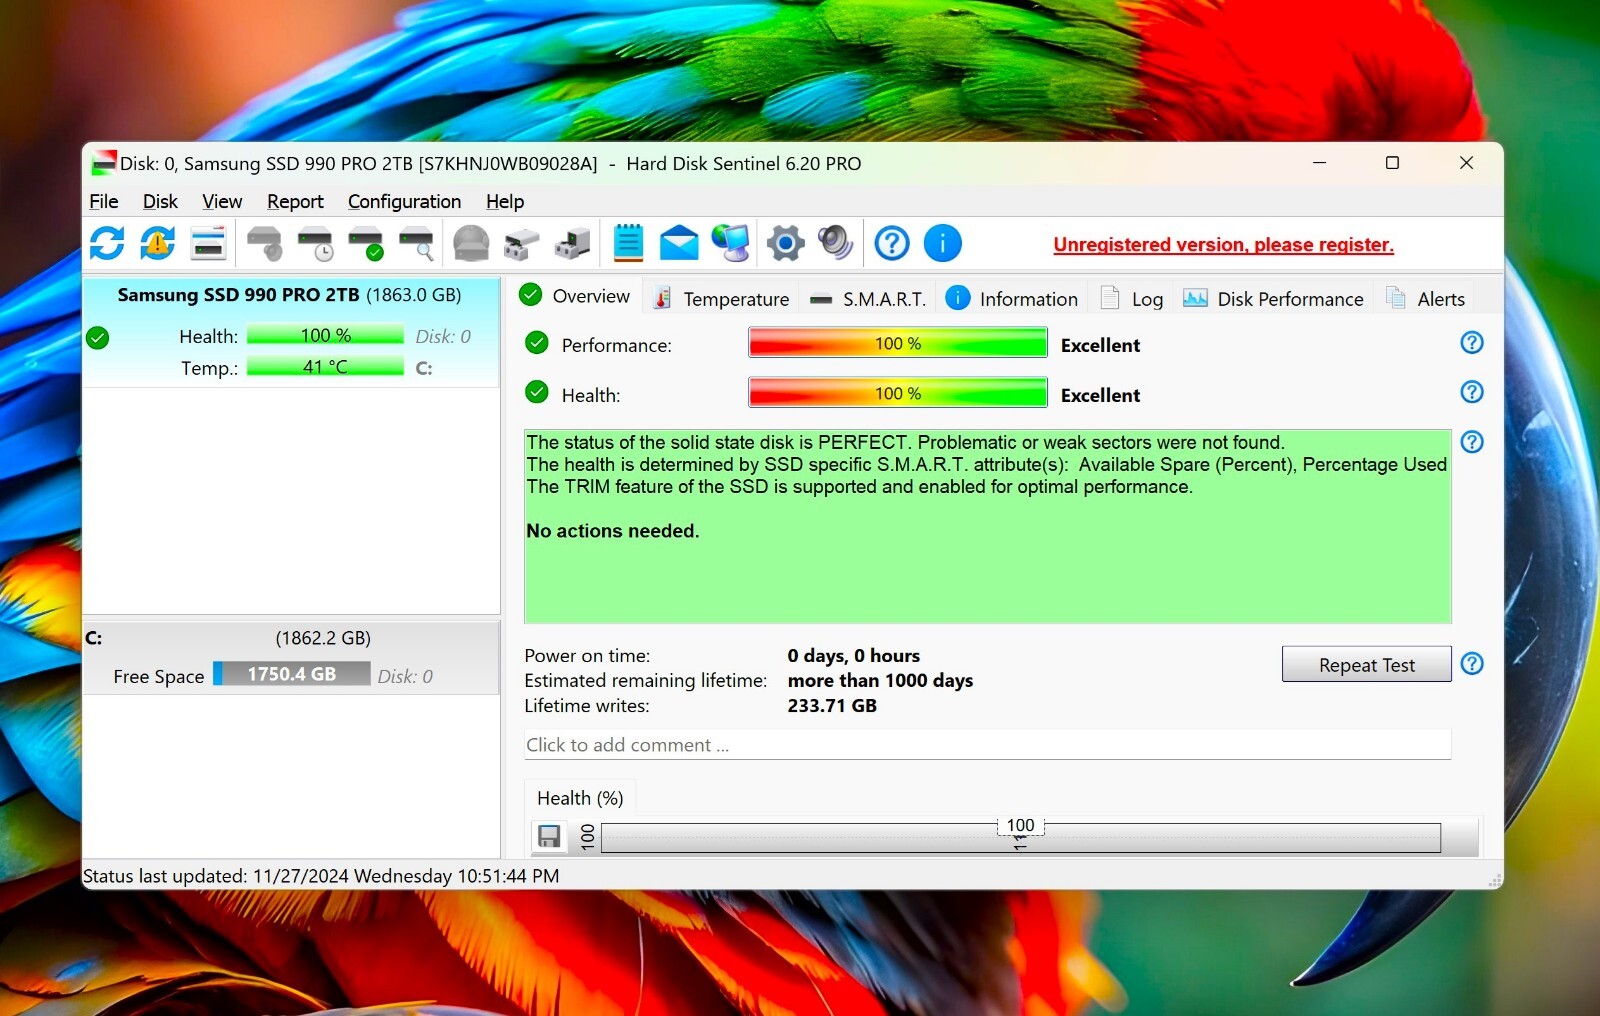Open the blue notepad report icon

628,243
